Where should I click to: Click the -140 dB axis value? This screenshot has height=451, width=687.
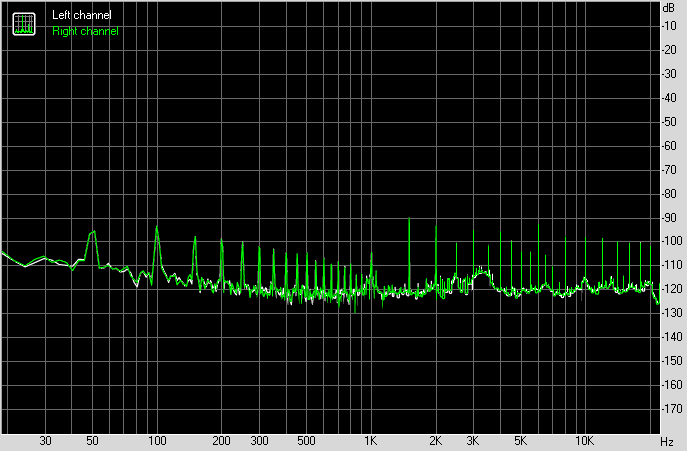point(672,337)
